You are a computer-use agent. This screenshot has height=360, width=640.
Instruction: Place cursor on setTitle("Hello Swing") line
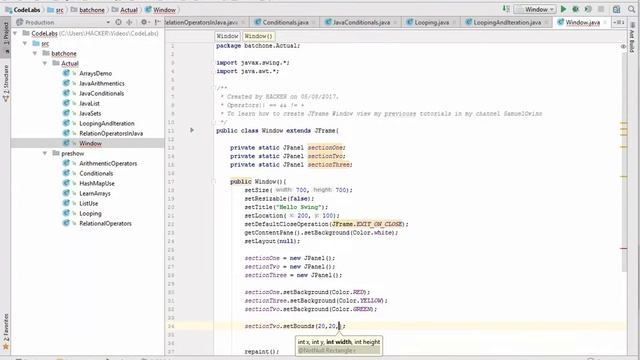pos(286,207)
